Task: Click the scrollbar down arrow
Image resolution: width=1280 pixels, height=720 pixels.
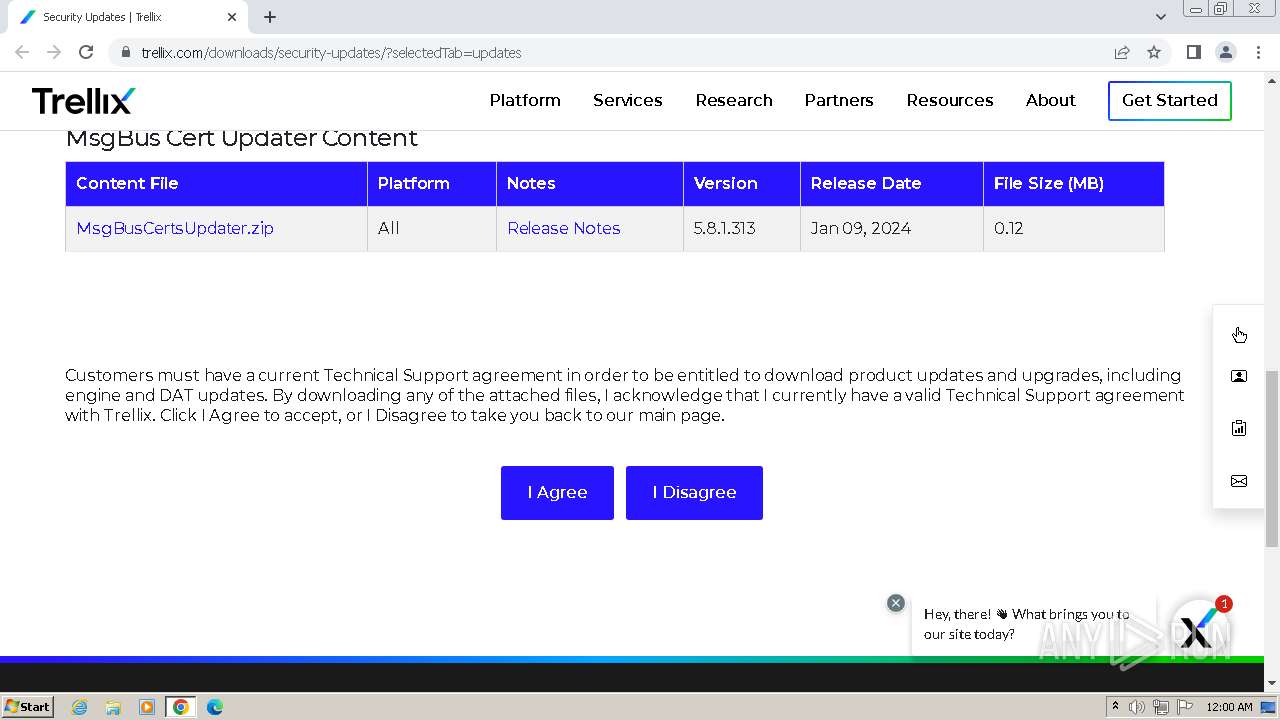Action: [1272, 683]
